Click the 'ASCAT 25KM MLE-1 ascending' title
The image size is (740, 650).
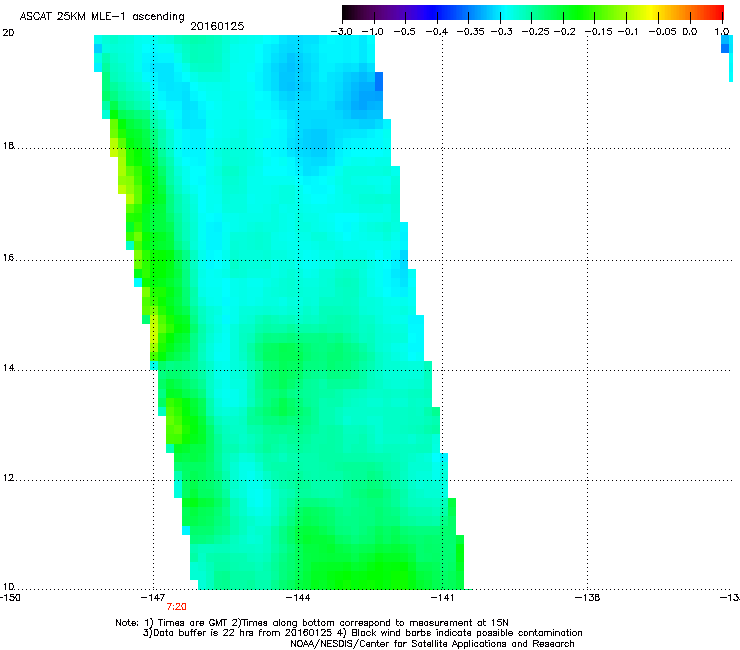pos(102,17)
